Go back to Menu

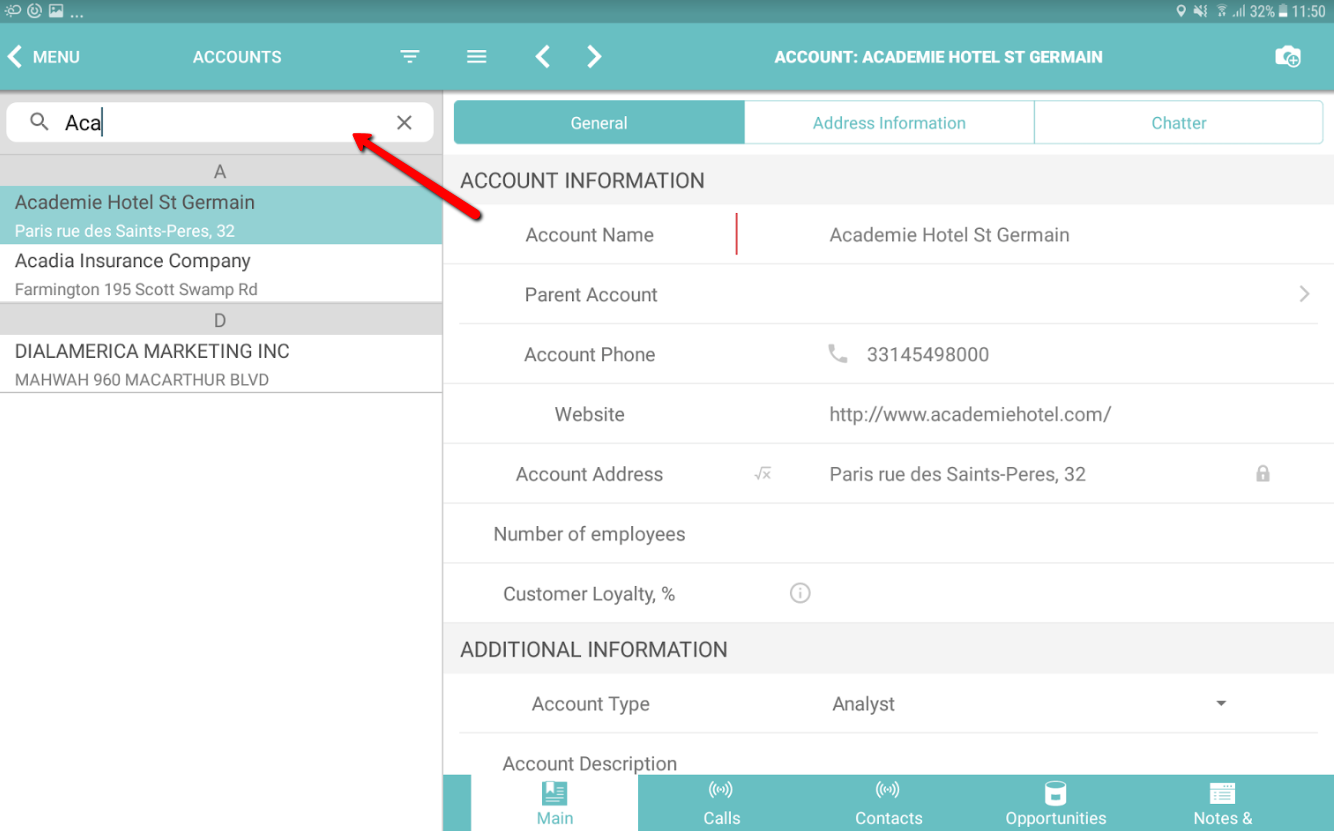pyautogui.click(x=44, y=57)
